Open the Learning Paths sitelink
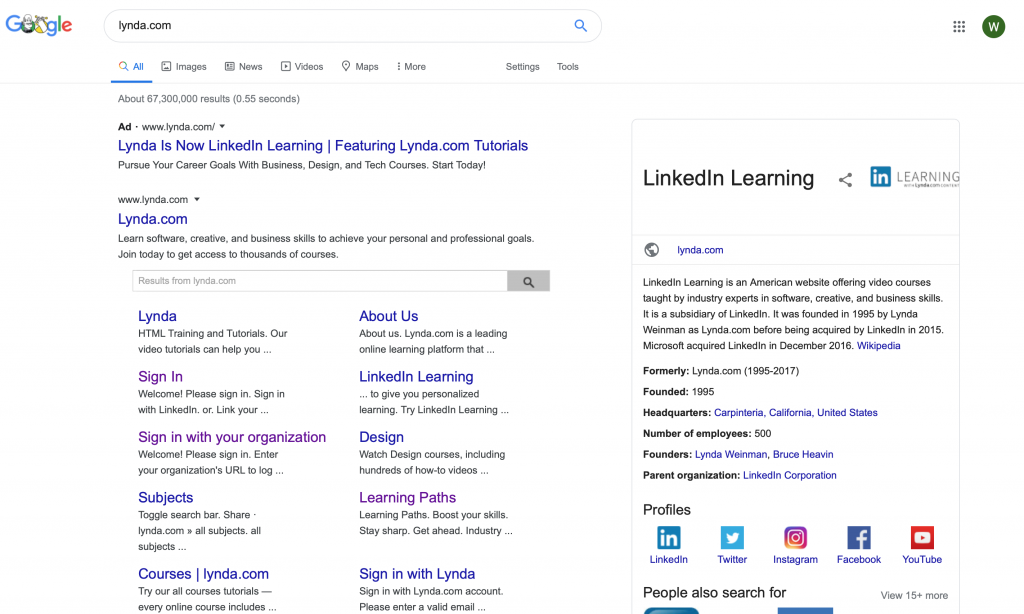Image resolution: width=1024 pixels, height=614 pixels. tap(408, 498)
